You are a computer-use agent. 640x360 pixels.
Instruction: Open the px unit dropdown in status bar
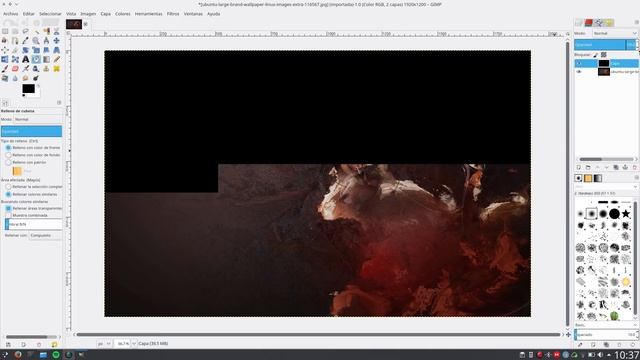point(104,344)
